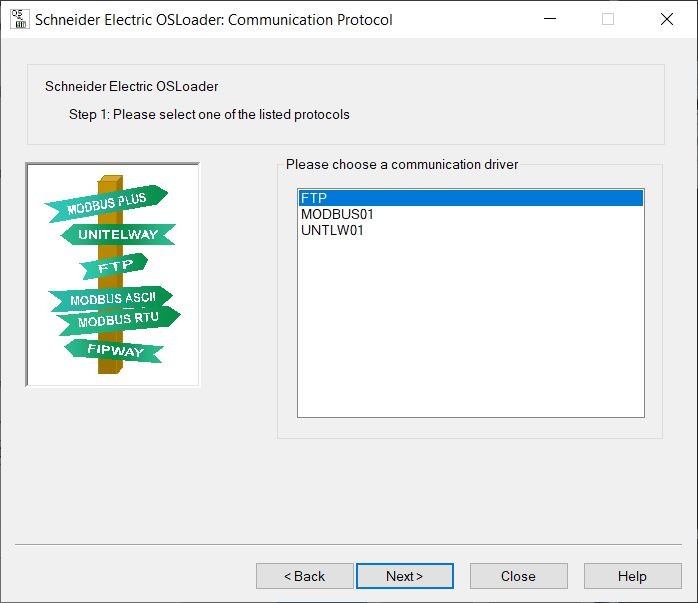The height and width of the screenshot is (603, 698).
Task: Open Help for the OSLoader wizard
Action: point(633,576)
